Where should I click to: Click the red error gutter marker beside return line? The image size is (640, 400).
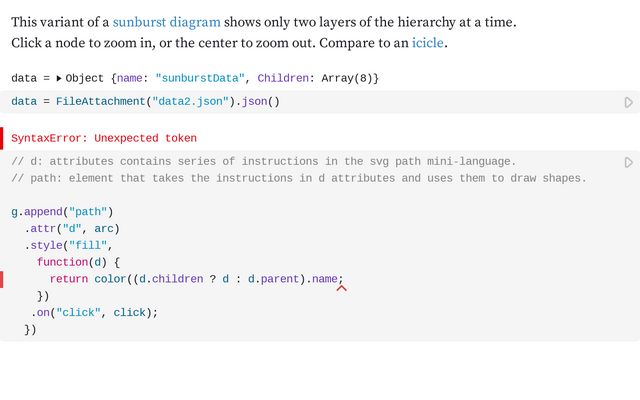coord(2,279)
